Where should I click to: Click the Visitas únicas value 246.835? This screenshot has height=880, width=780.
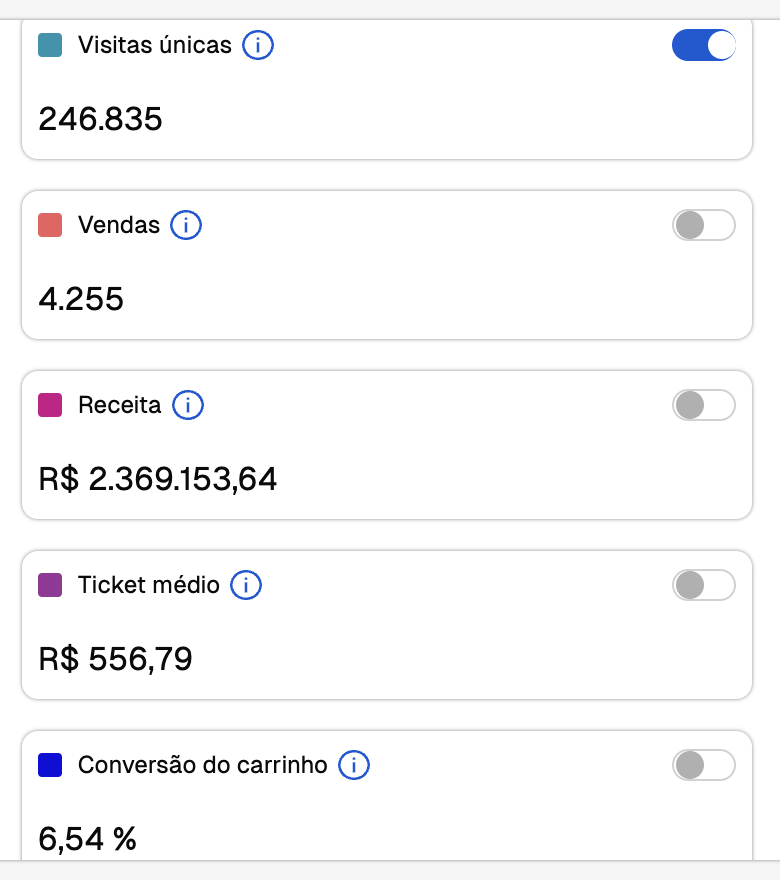coord(100,119)
